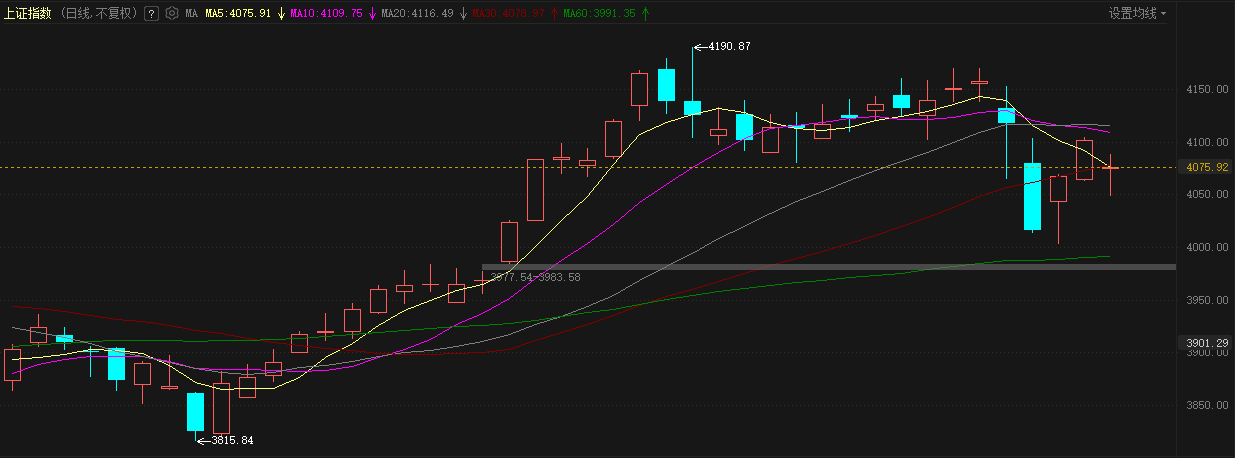Click the 4000.00 axis label
Viewport: 1235px width, 458px height.
(x=1207, y=247)
